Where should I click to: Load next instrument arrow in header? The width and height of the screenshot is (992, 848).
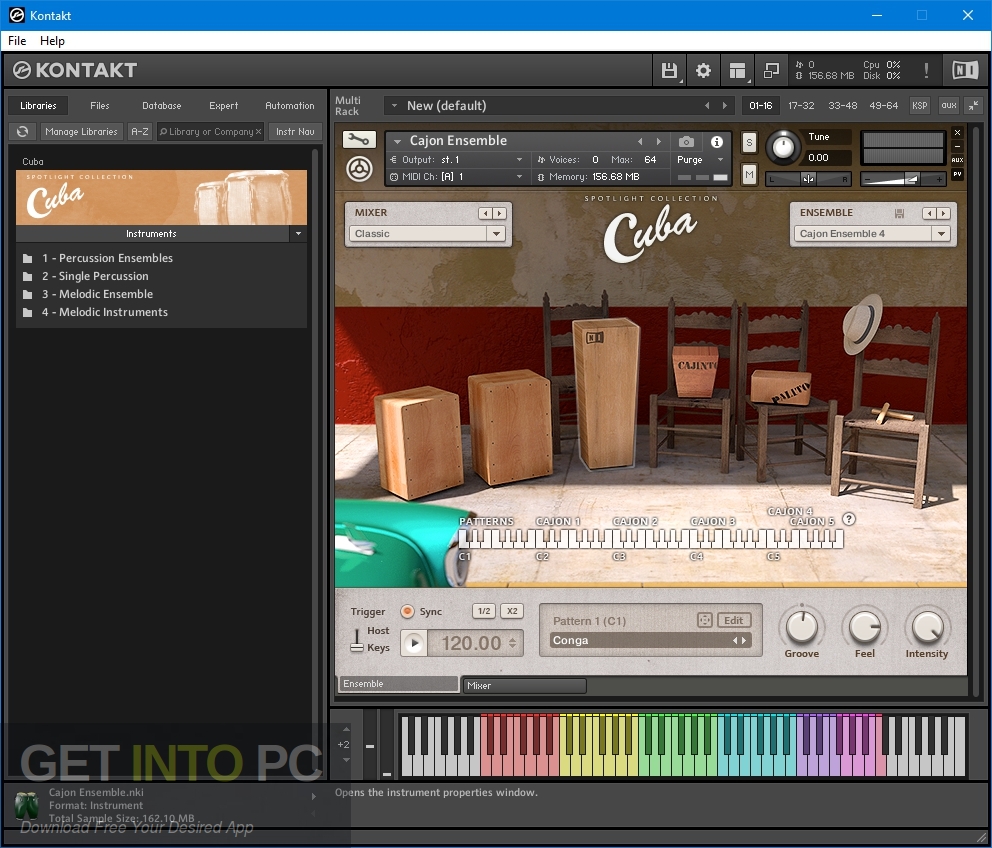point(659,141)
